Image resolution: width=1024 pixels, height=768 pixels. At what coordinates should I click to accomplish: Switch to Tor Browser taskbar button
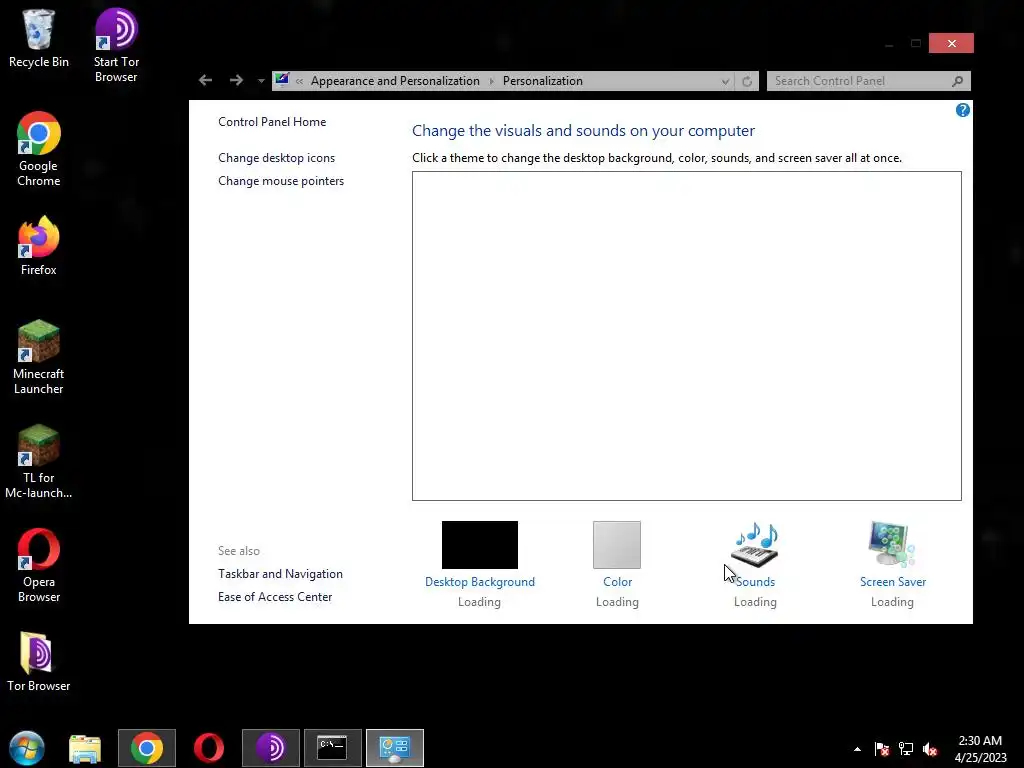coord(271,748)
